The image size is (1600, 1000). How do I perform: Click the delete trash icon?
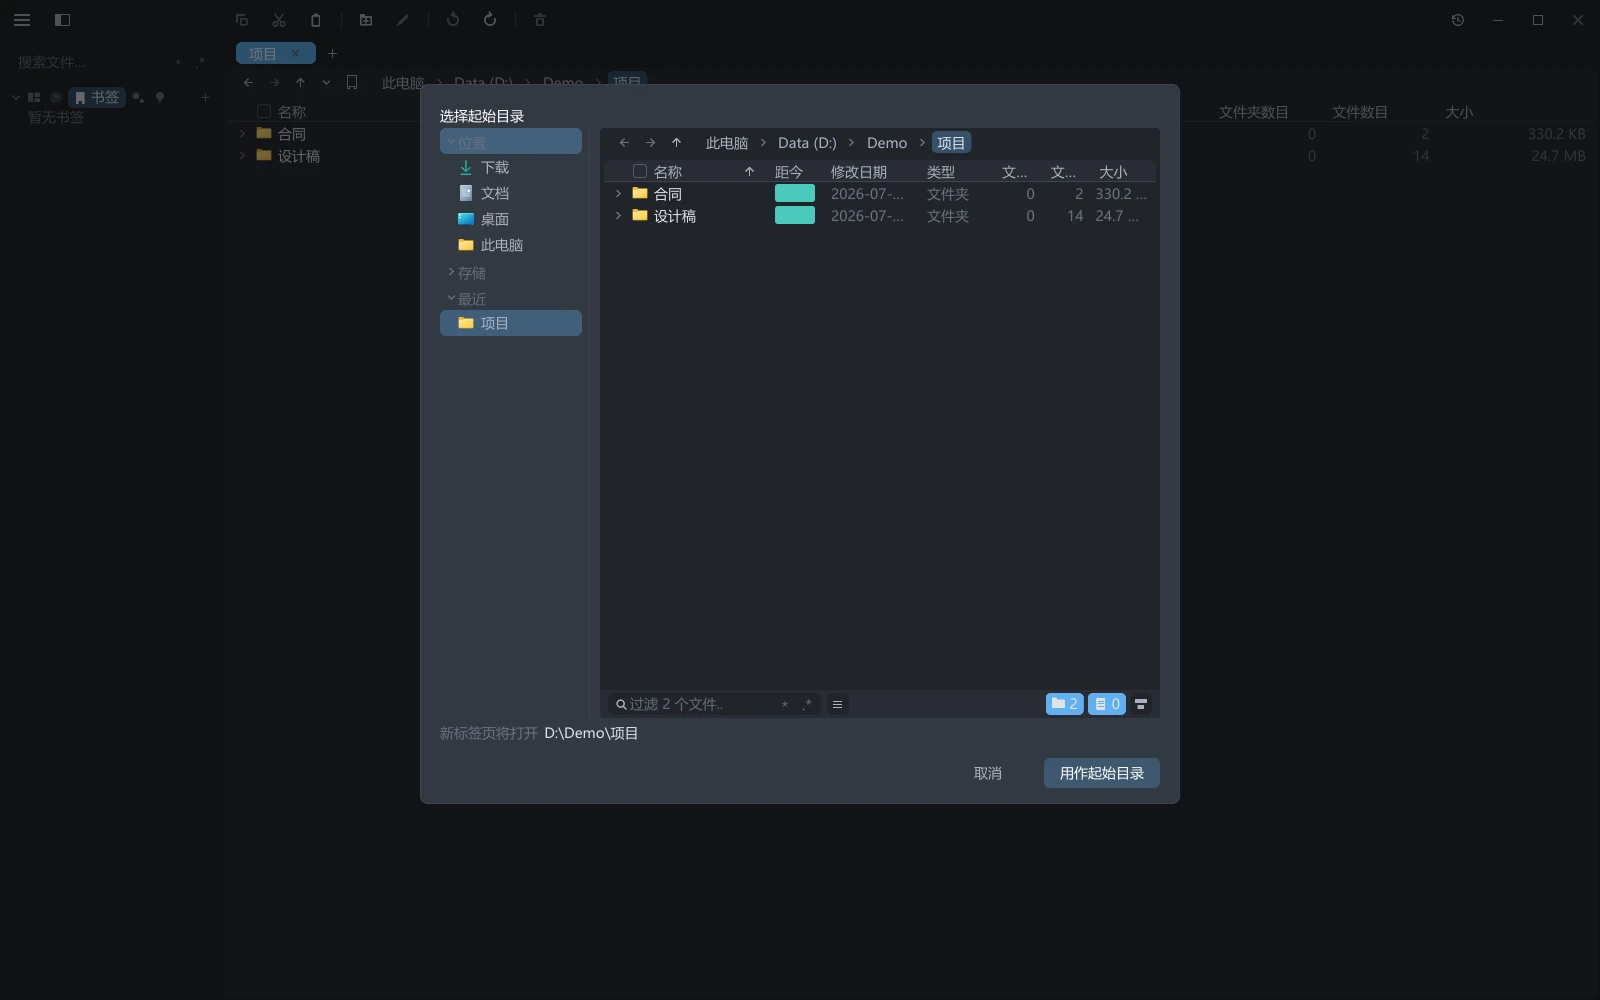(x=540, y=20)
